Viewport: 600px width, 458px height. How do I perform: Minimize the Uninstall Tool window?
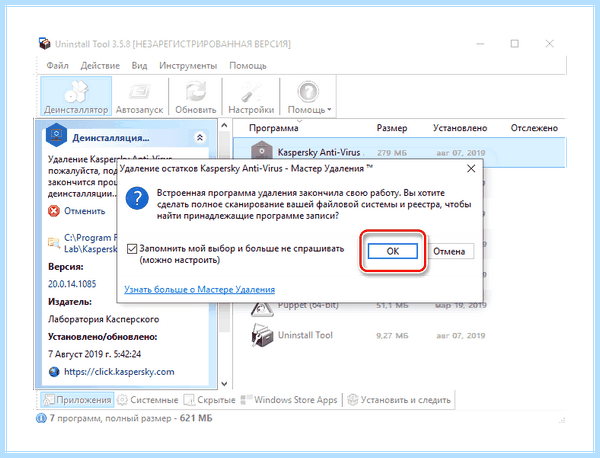(481, 44)
